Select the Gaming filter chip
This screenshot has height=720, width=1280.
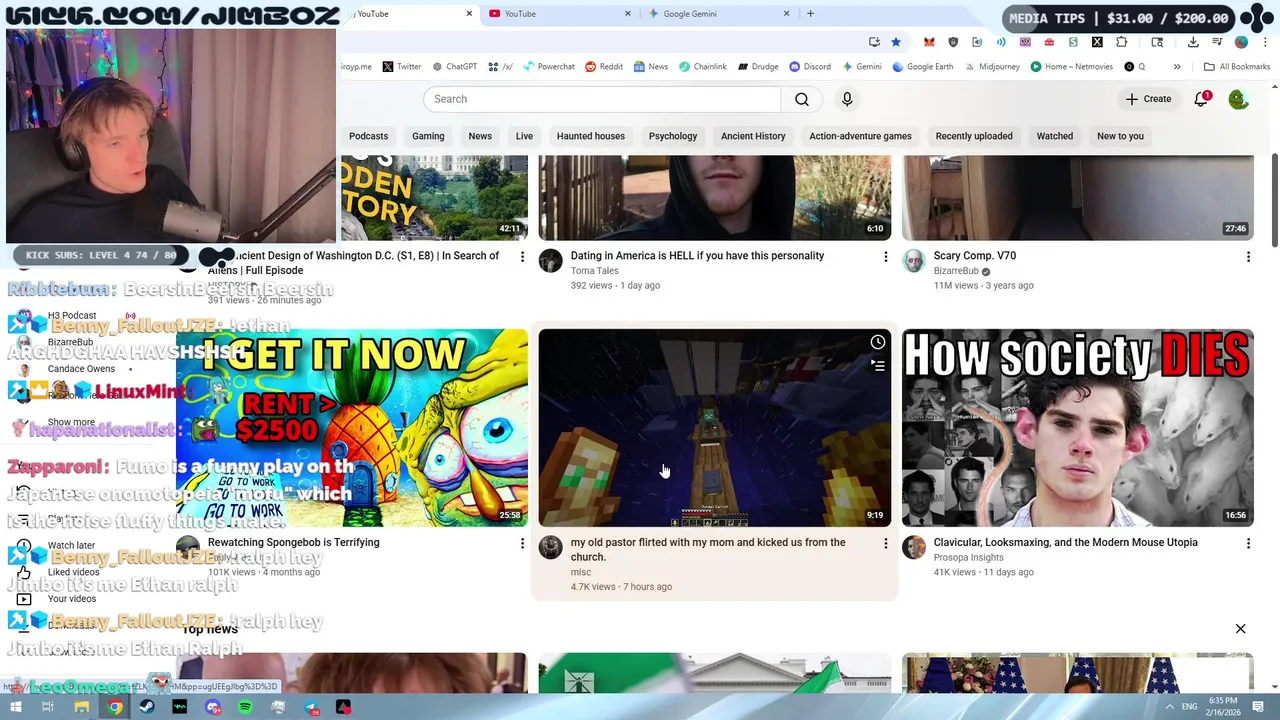428,136
